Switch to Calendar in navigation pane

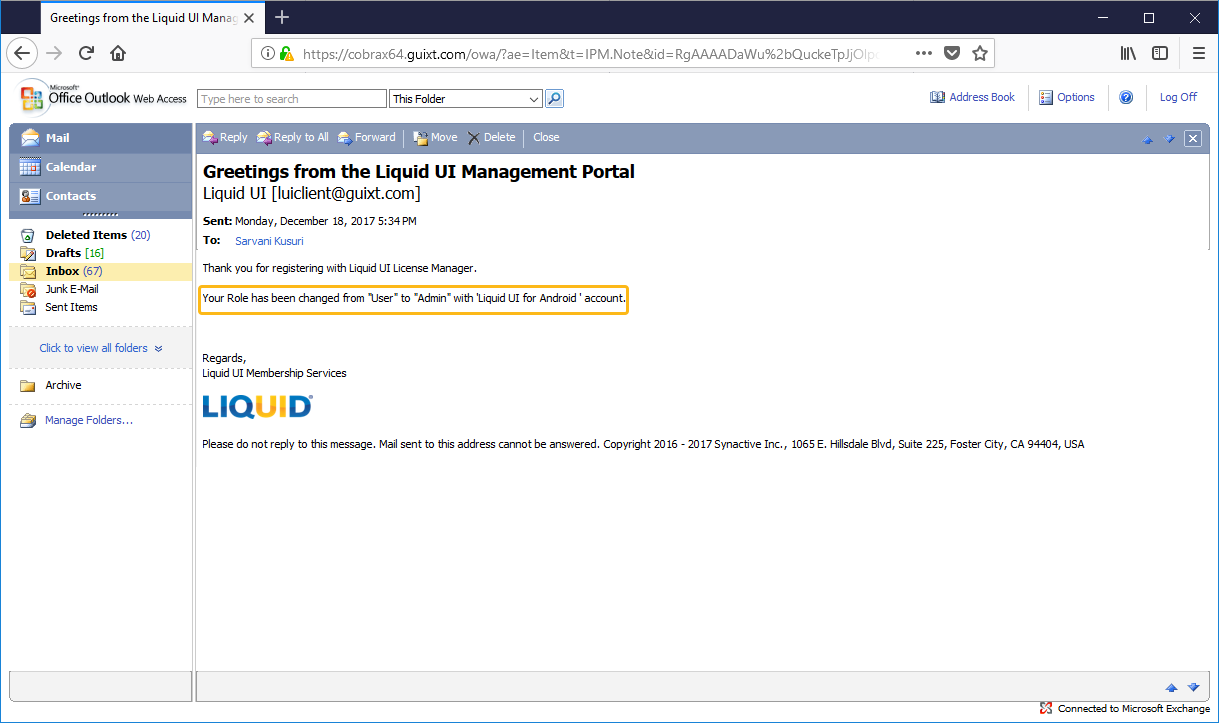click(x=100, y=167)
